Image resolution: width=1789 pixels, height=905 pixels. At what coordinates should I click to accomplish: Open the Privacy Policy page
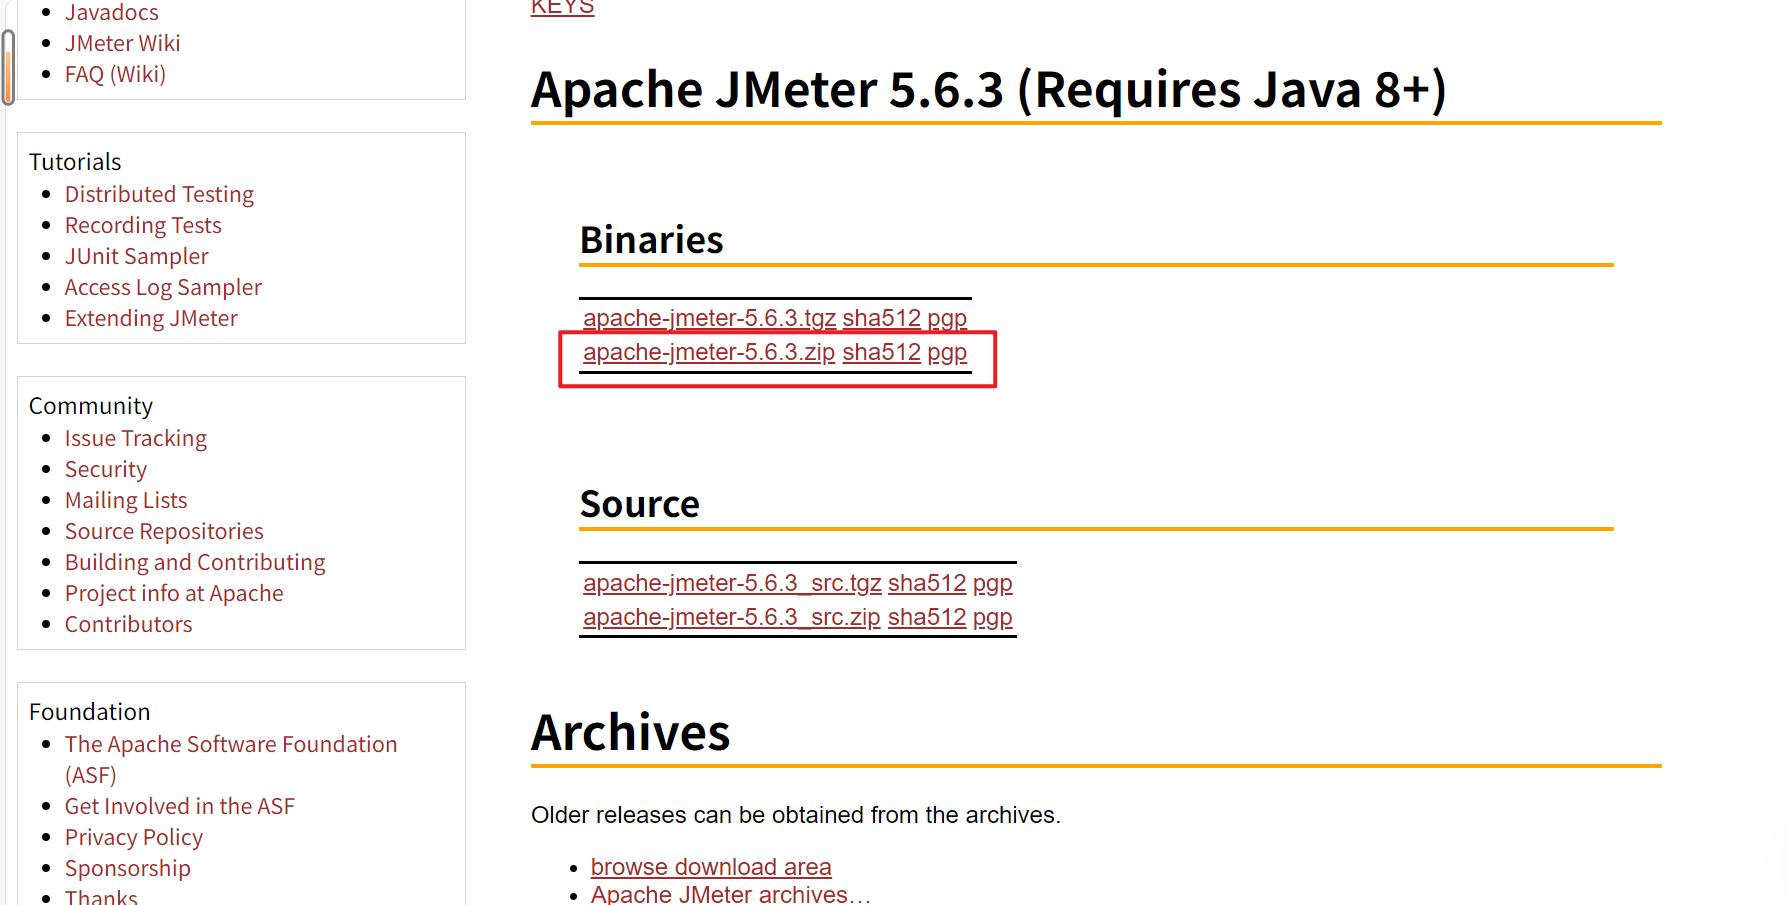coord(133,837)
